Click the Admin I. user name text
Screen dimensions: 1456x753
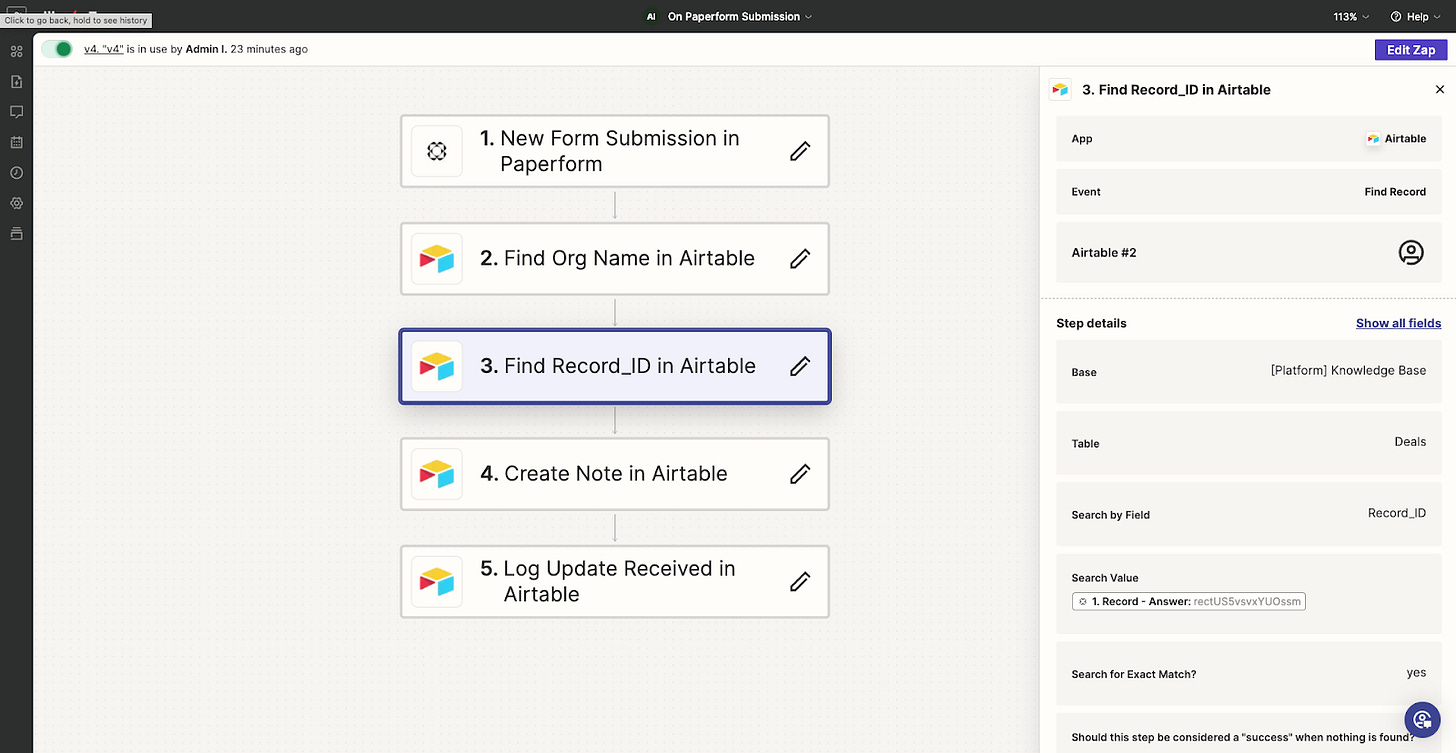[206, 49]
